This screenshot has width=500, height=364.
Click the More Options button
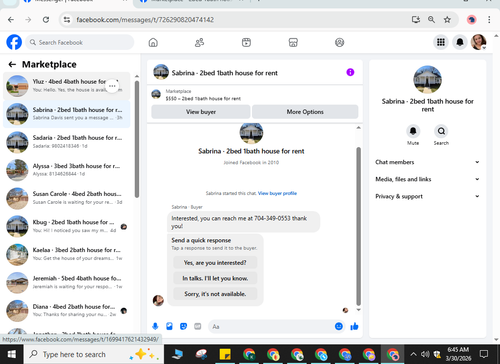[x=305, y=112]
